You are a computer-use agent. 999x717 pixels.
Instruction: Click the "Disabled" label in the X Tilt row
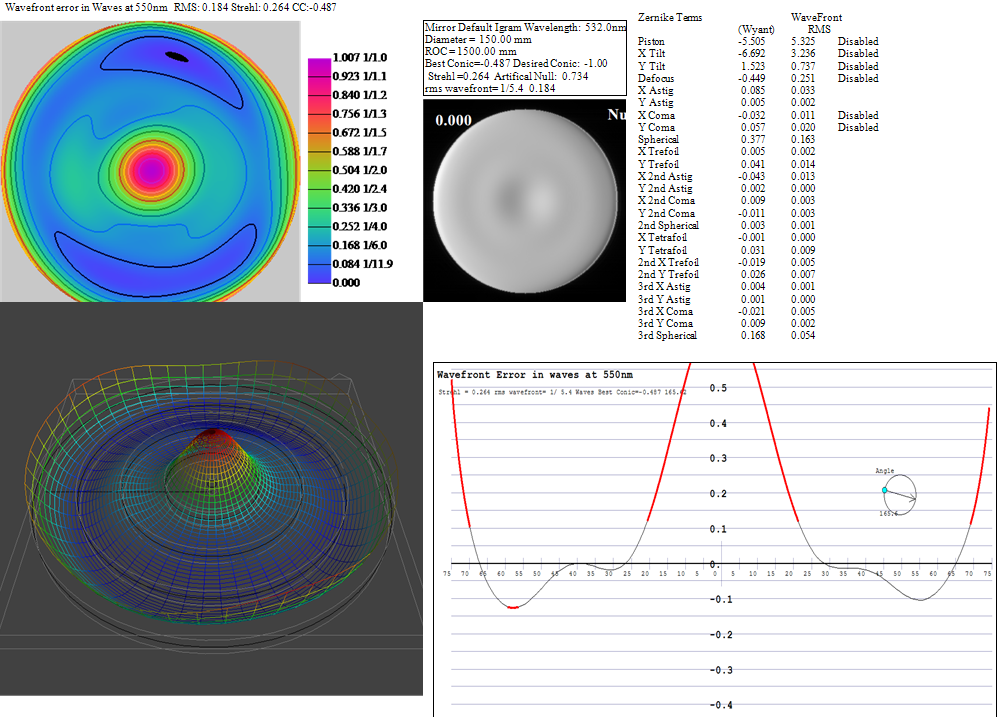[858, 54]
